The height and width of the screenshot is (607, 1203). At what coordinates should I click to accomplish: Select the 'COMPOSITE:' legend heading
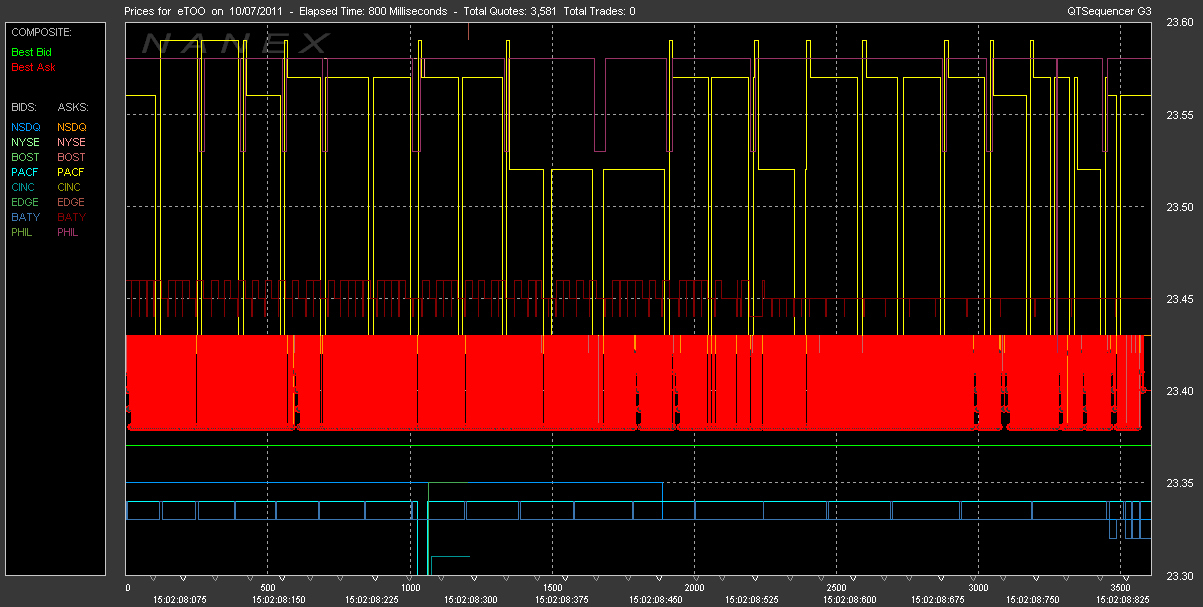pos(41,32)
